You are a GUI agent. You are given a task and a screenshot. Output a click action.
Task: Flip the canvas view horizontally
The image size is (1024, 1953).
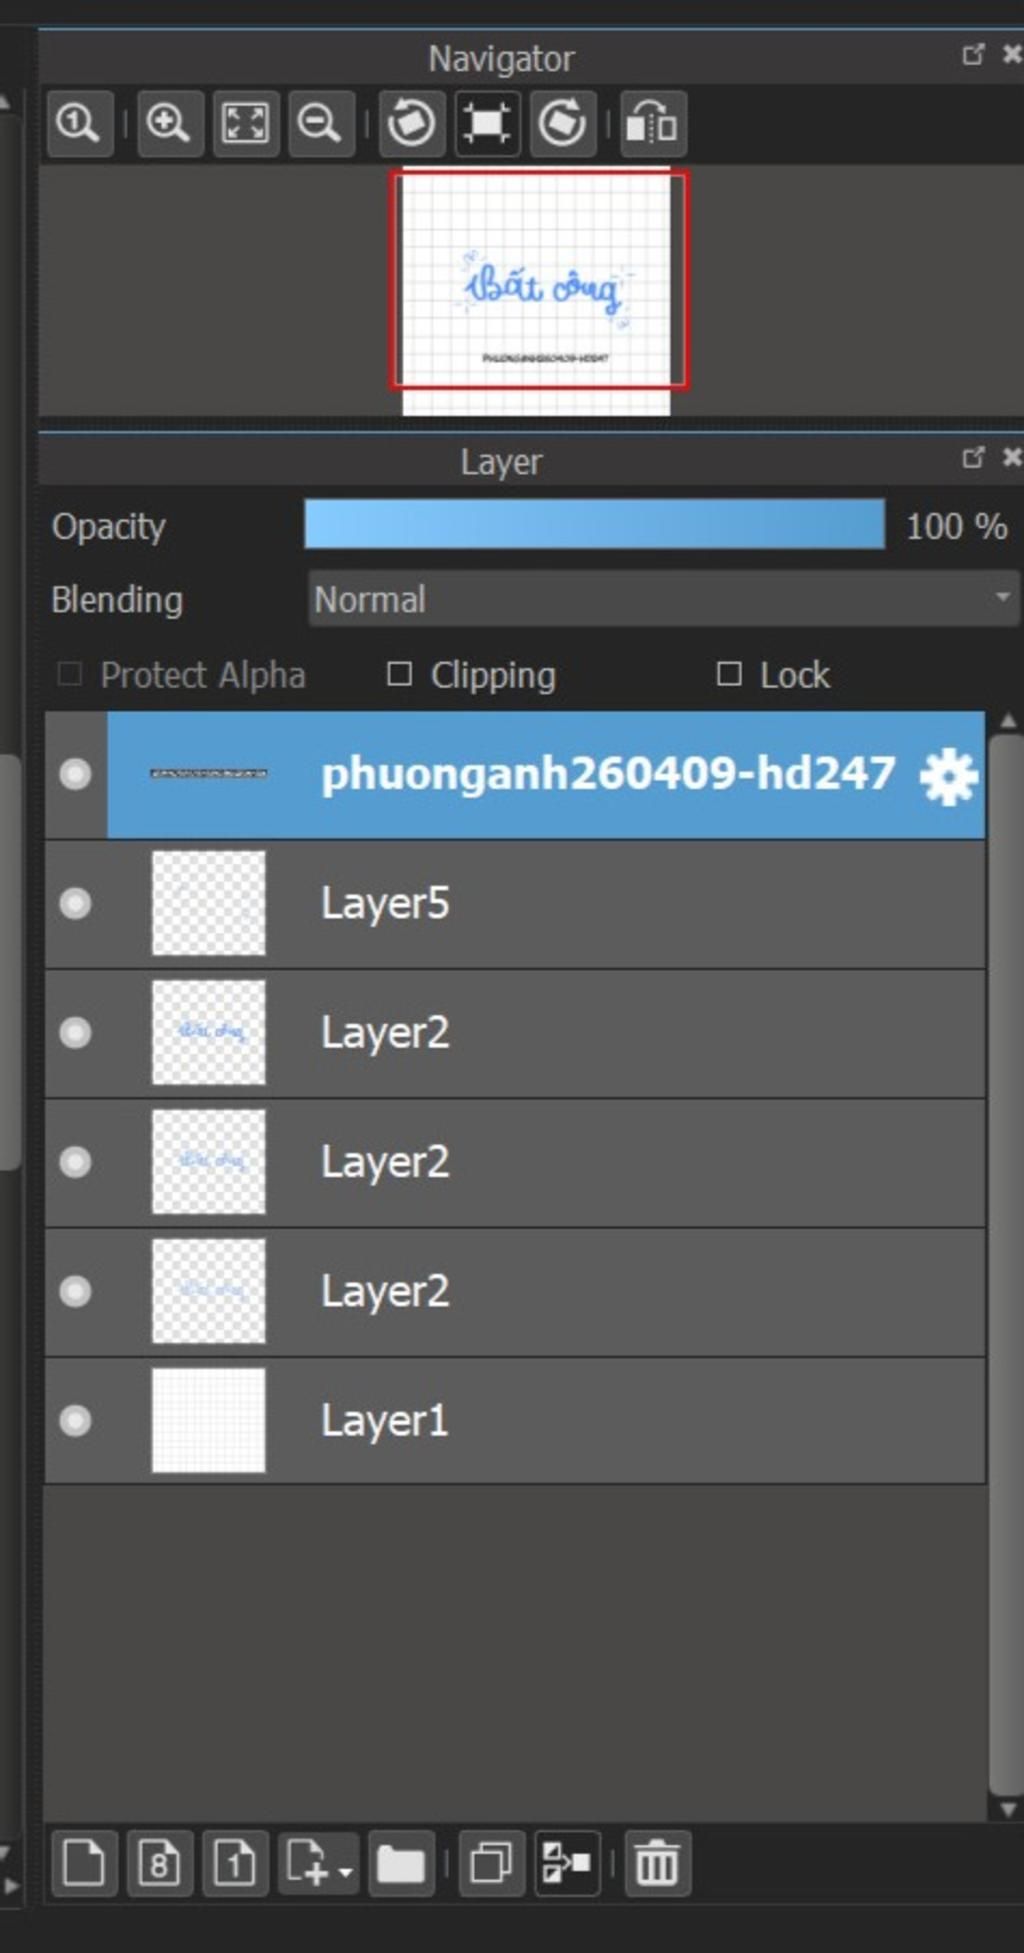click(653, 123)
